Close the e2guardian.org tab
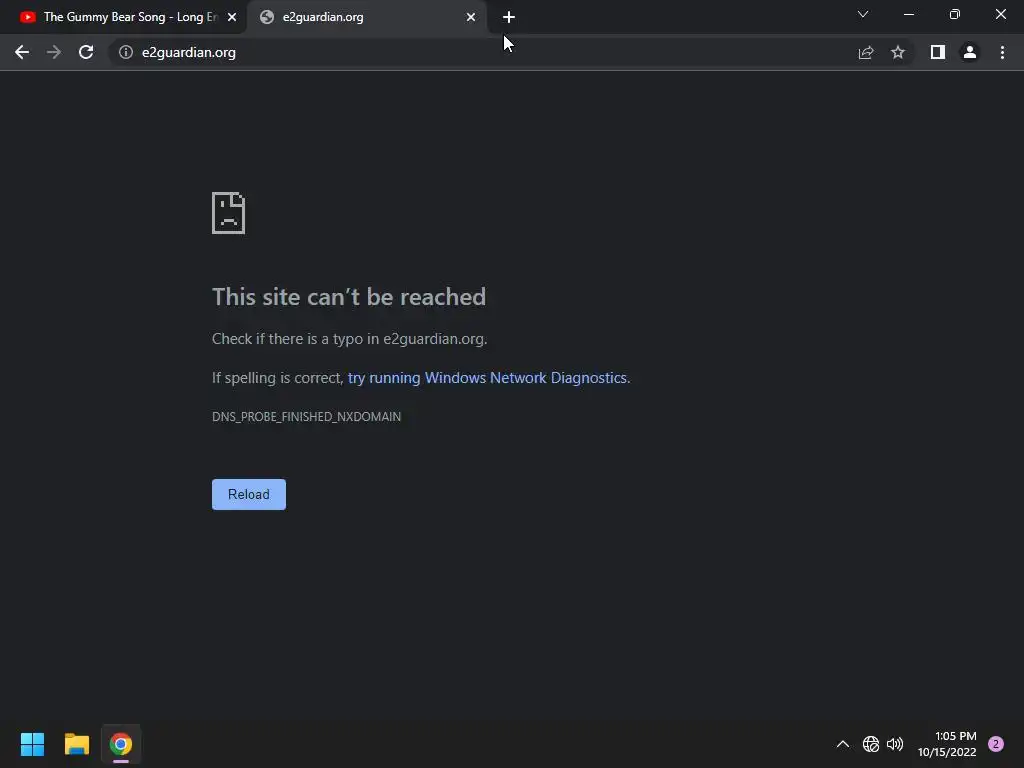Image resolution: width=1024 pixels, height=768 pixels. 471,17
